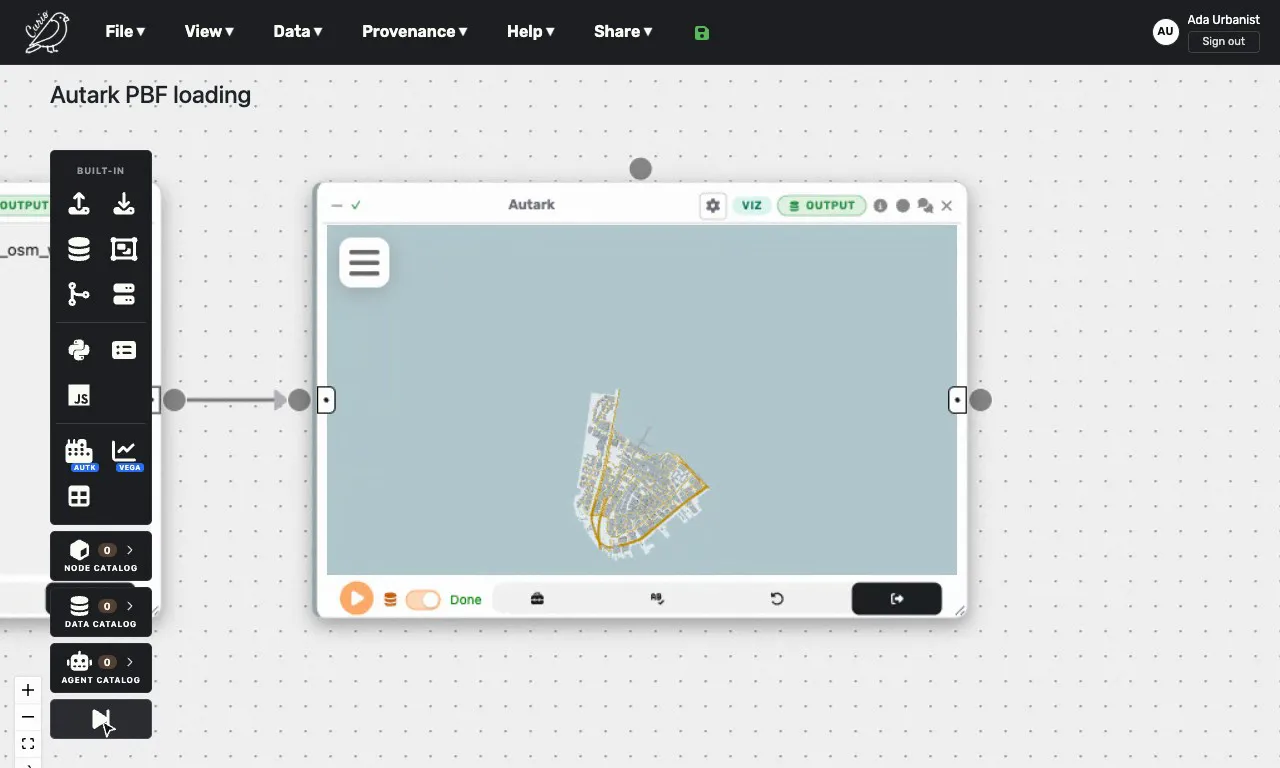The width and height of the screenshot is (1280, 768).
Task: Toggle the VIZ badge on Autark node
Action: [x=752, y=205]
